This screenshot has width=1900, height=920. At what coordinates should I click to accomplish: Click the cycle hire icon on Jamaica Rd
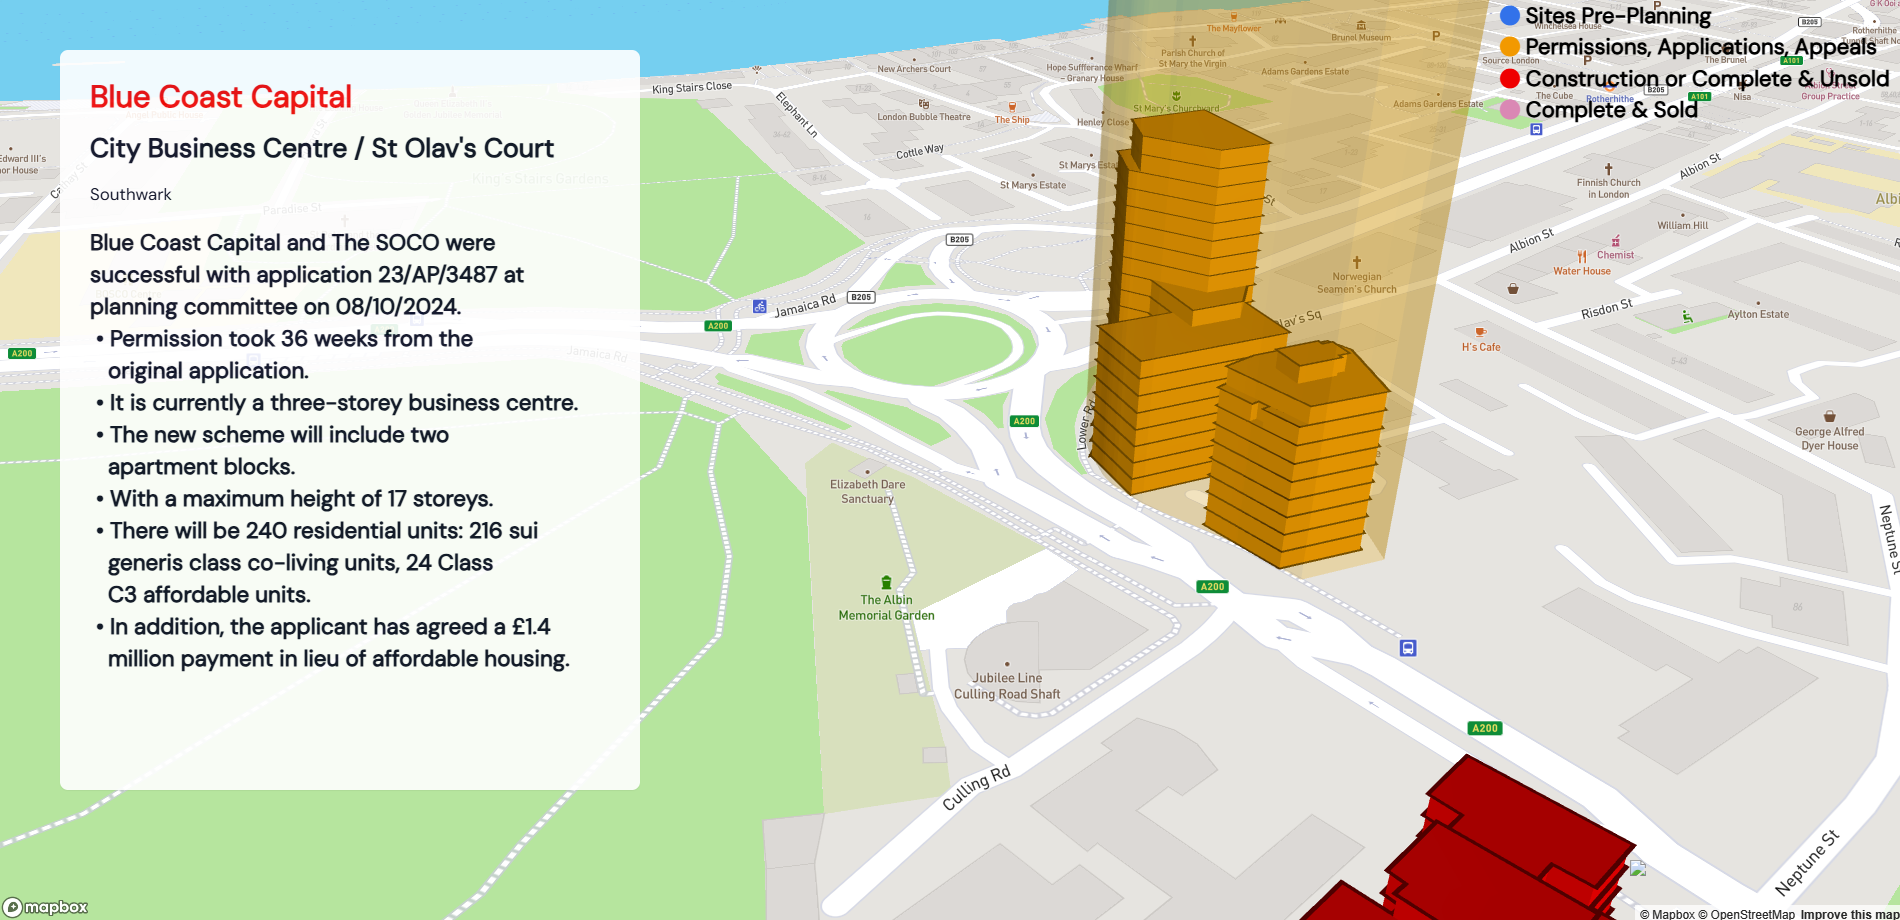tap(760, 306)
